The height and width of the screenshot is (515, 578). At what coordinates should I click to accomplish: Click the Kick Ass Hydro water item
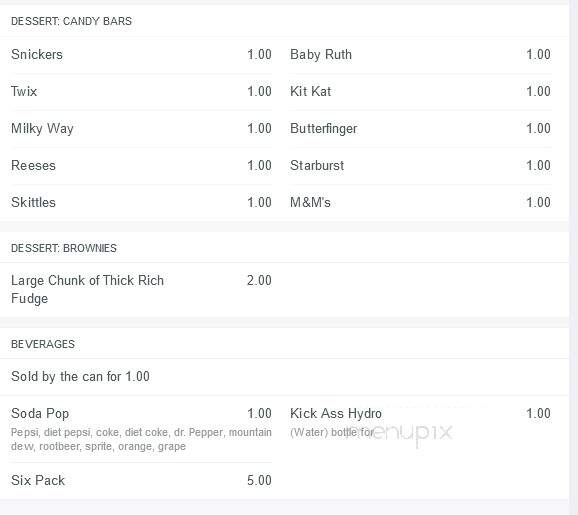coord(335,414)
